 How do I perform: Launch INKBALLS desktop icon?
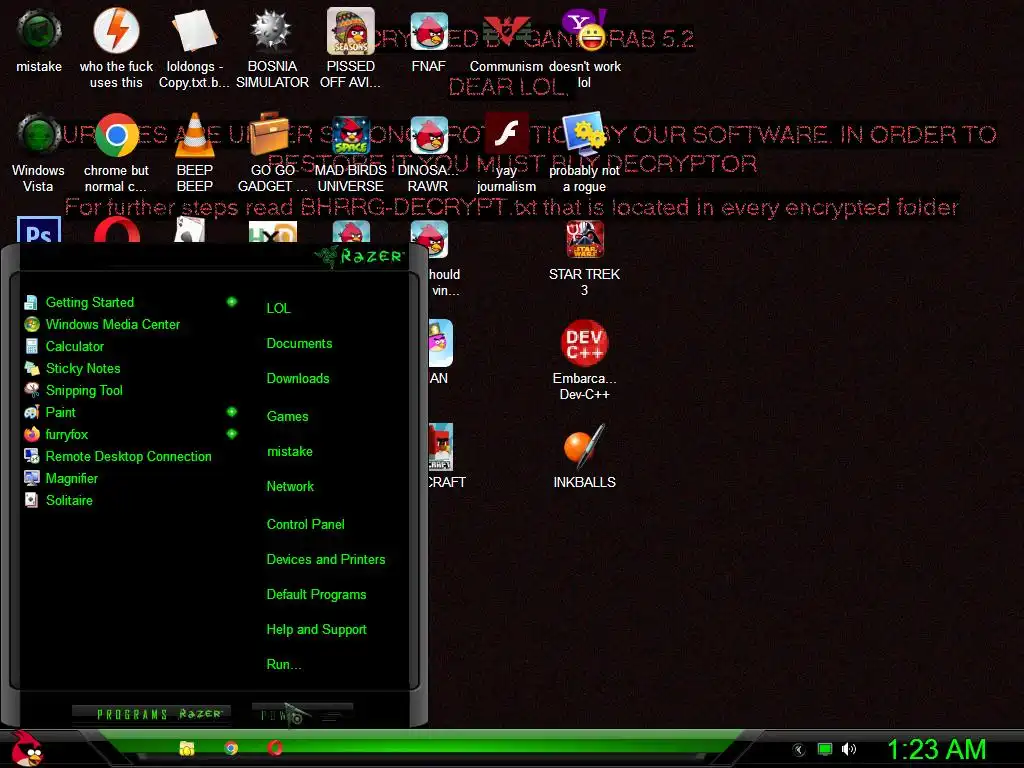pos(584,456)
